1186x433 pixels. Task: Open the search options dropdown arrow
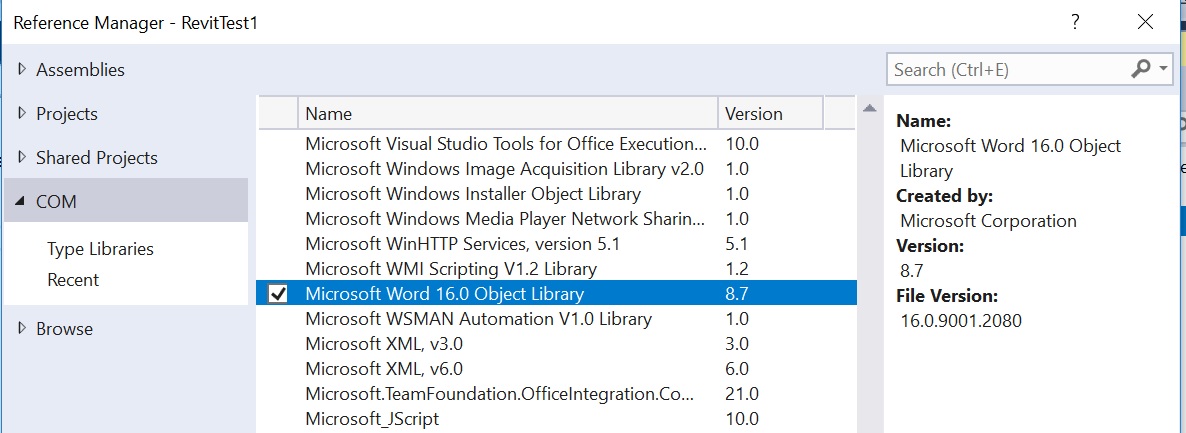[x=1164, y=69]
